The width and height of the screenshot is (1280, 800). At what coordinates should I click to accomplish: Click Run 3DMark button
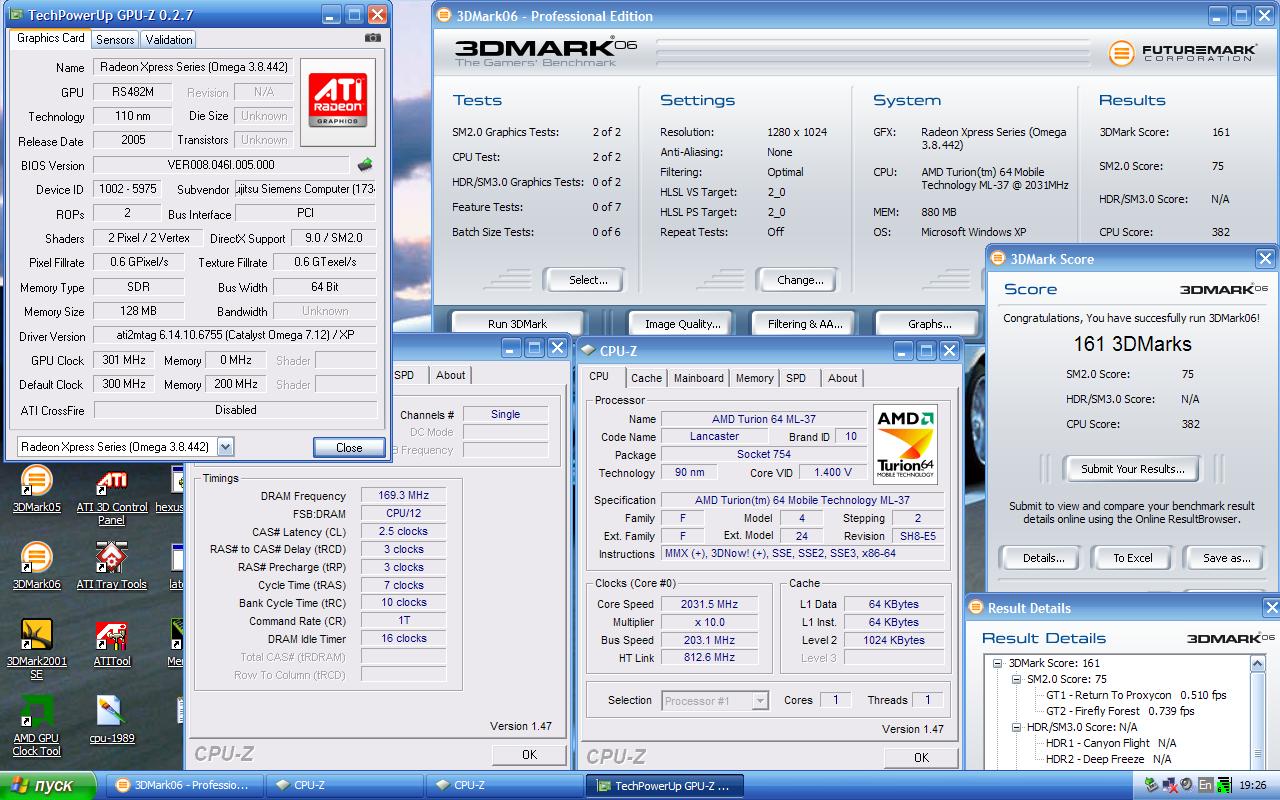click(517, 324)
